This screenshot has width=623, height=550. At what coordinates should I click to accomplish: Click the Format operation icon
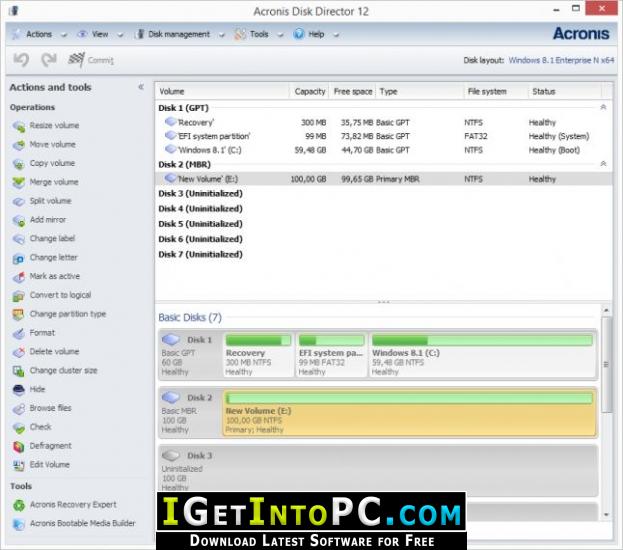tap(19, 333)
